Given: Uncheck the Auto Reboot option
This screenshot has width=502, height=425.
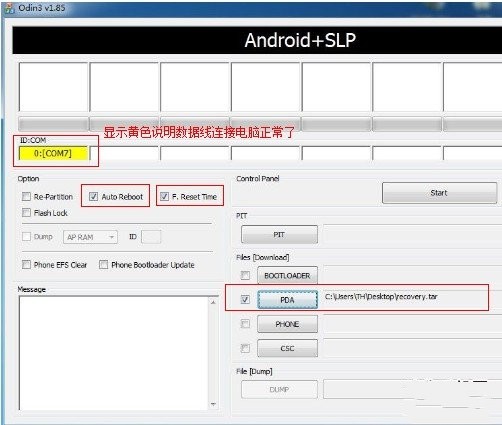Looking at the screenshot, I should coord(93,196).
